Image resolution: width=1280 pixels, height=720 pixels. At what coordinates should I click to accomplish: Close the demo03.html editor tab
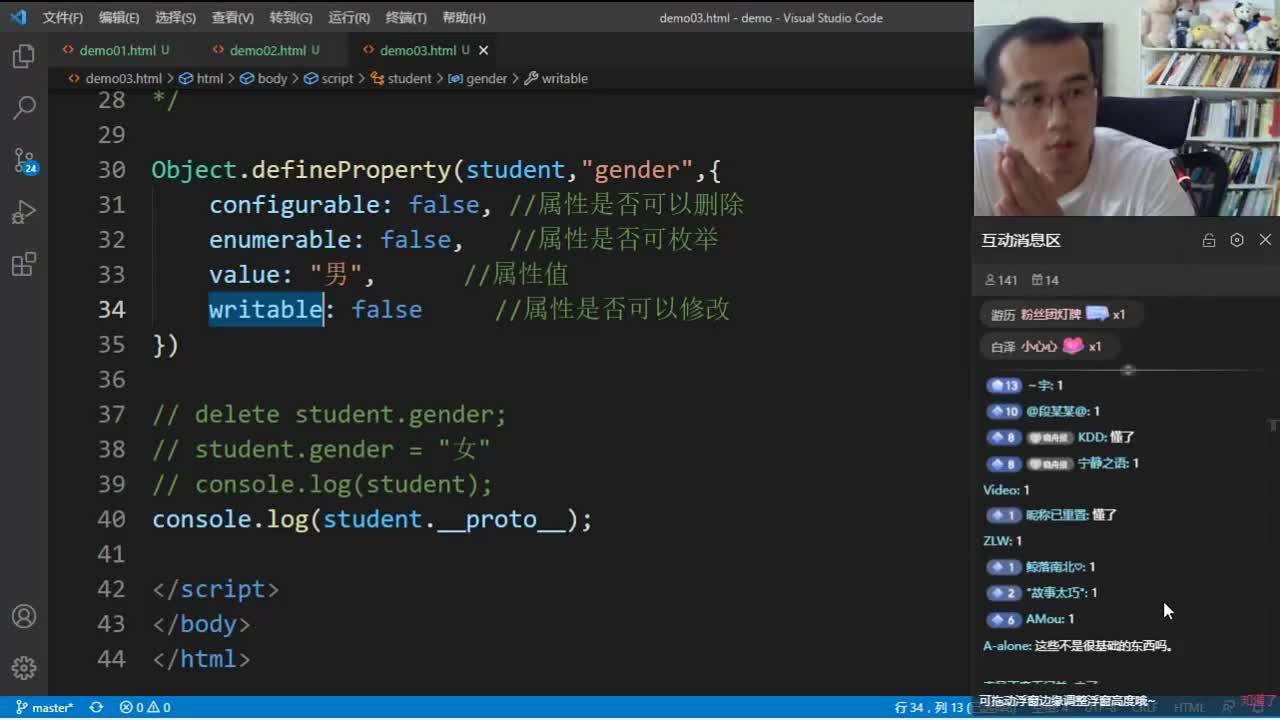tap(484, 50)
